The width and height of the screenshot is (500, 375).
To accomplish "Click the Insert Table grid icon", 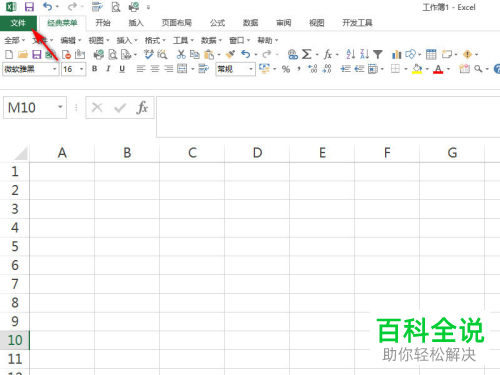I will (x=431, y=54).
